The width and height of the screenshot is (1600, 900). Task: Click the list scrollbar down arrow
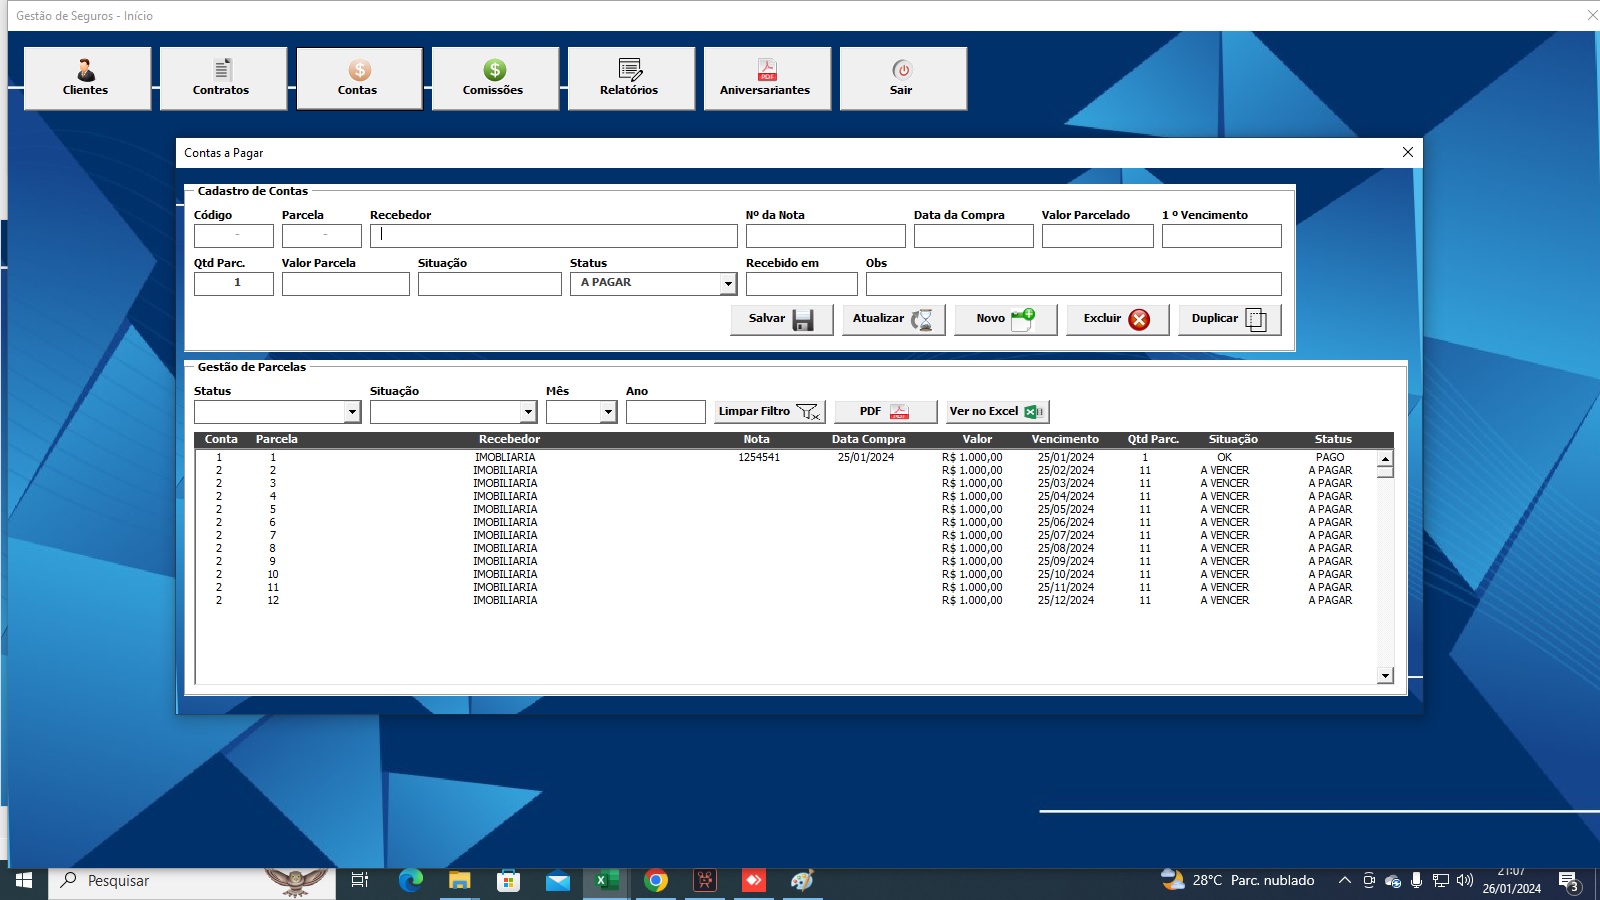1385,676
